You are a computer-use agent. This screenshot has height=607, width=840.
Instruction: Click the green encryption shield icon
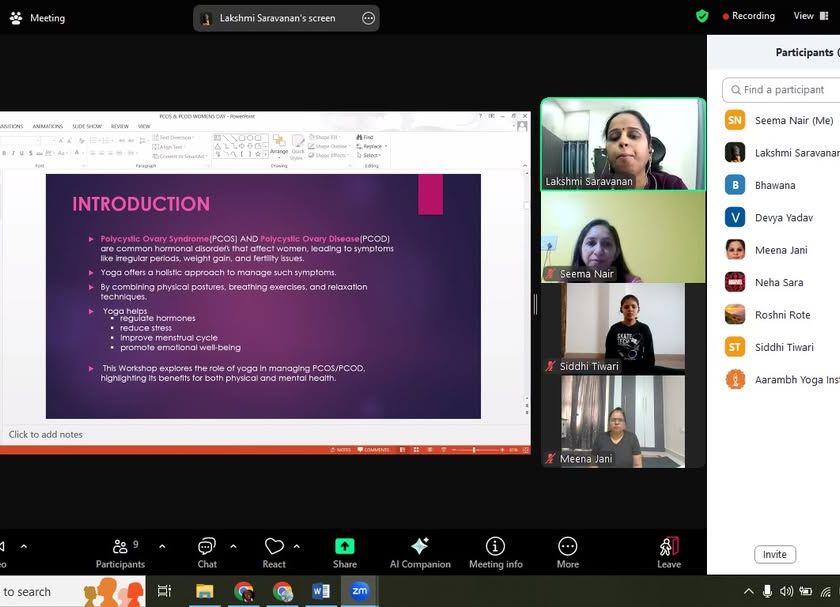[702, 16]
